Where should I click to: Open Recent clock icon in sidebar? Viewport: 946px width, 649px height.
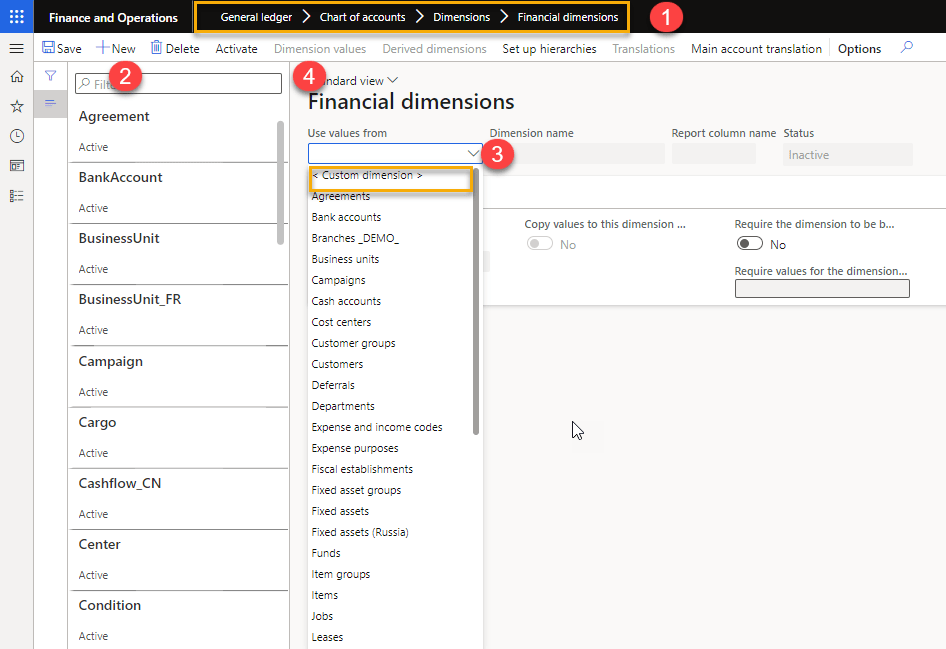click(x=16, y=136)
